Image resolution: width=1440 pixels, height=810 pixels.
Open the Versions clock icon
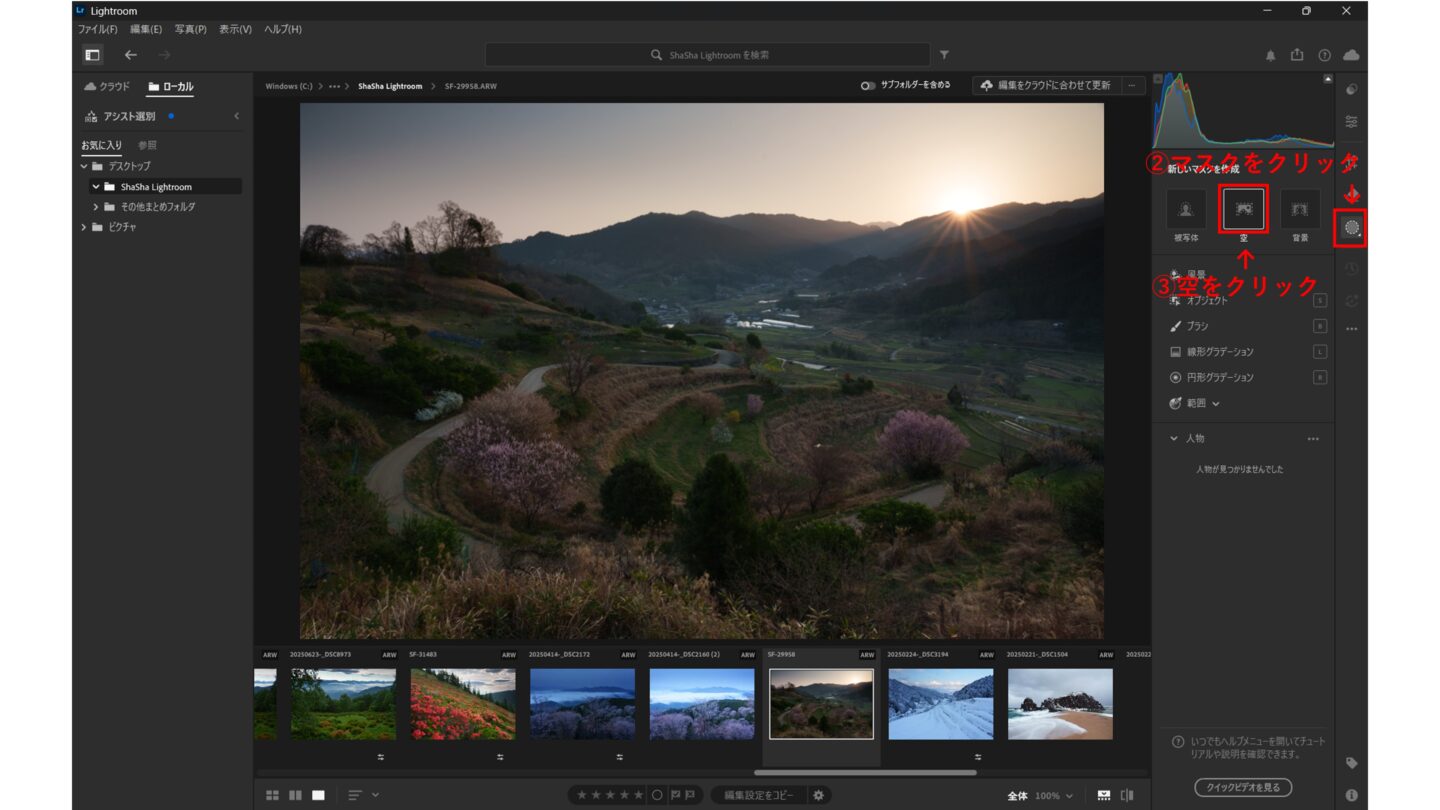pyautogui.click(x=1351, y=268)
